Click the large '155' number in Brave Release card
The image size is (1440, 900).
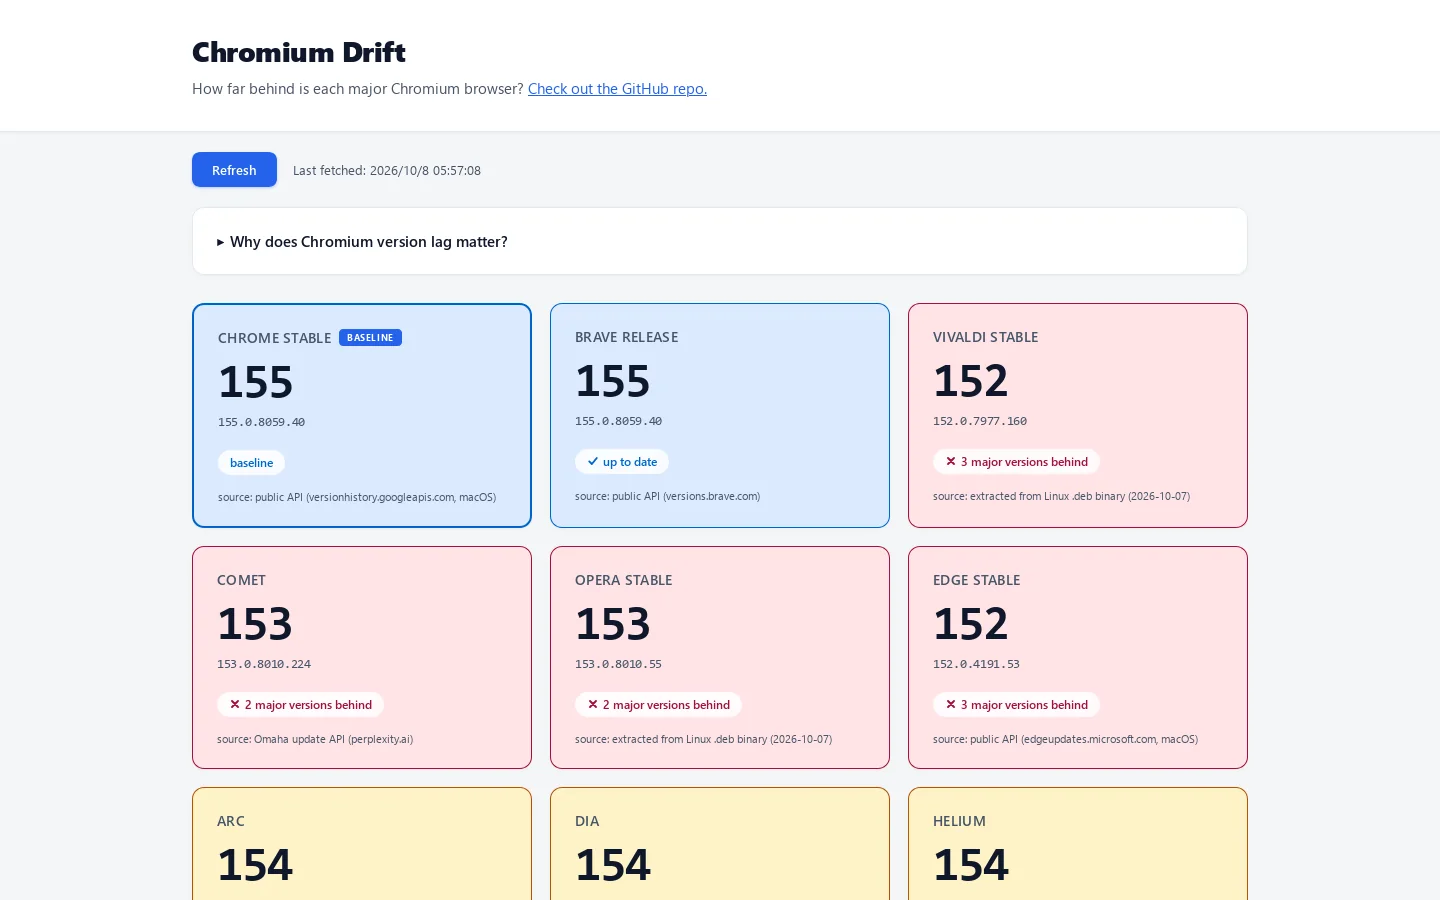(x=613, y=381)
